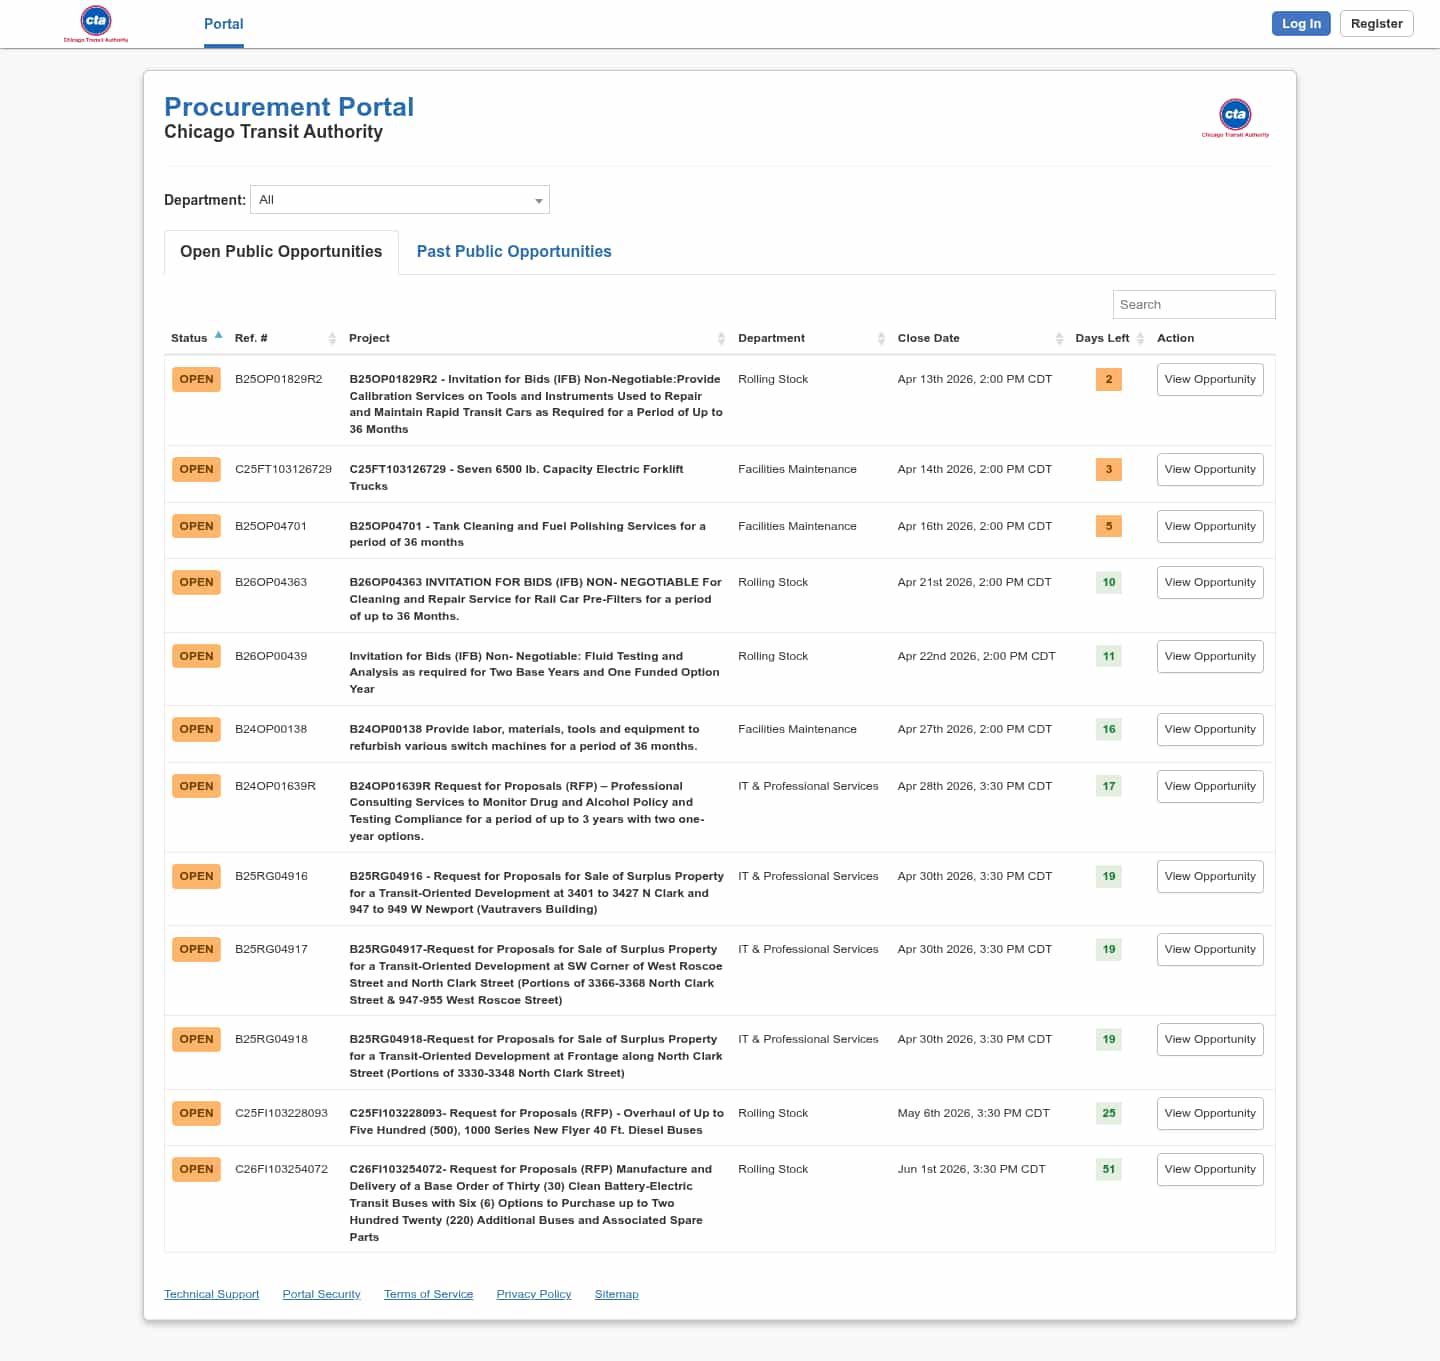Viewport: 1440px width, 1361px height.
Task: Open the Technical Support footer link
Action: (x=211, y=1294)
